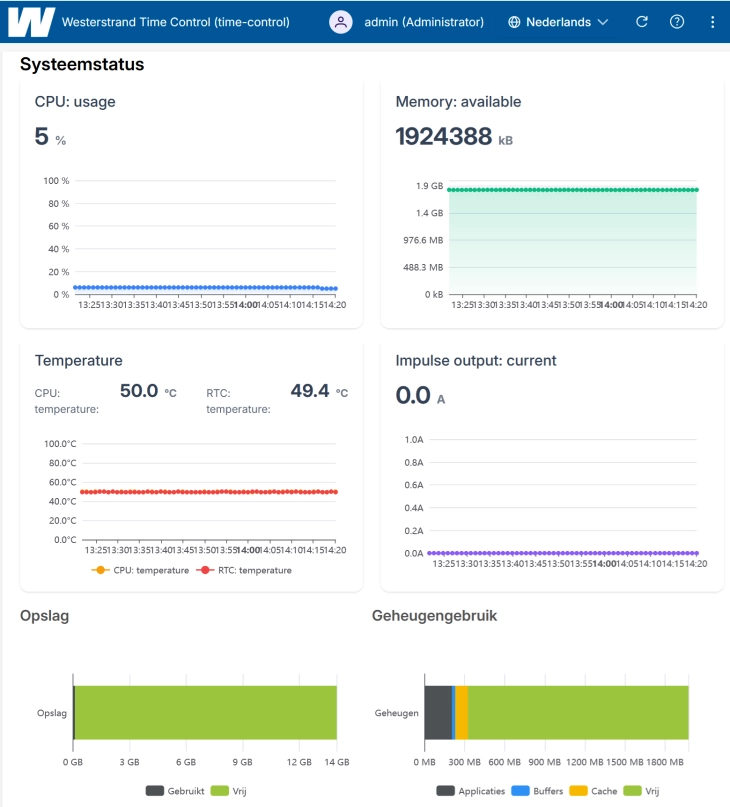Toggle CPU: temperature legend series

pos(140,570)
